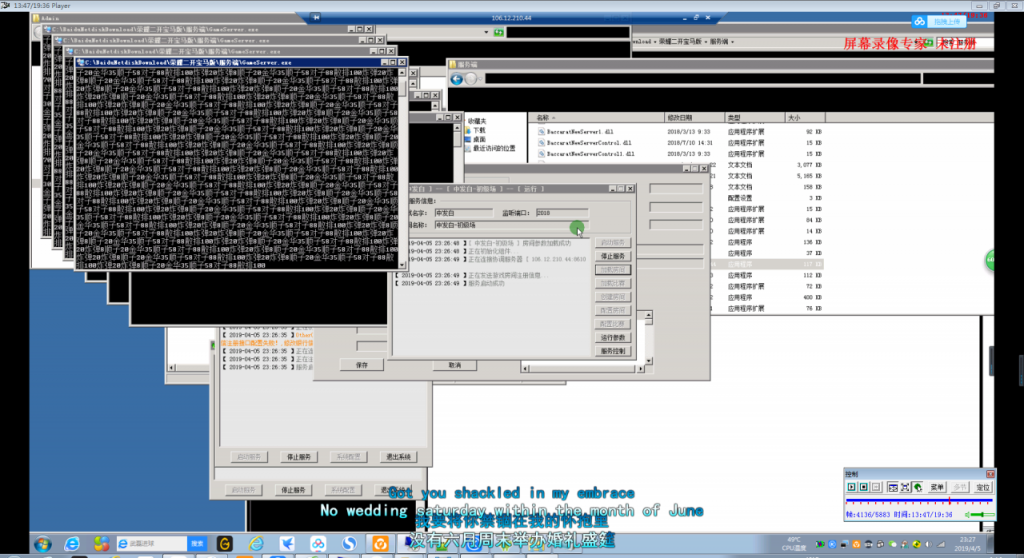Click the 取消 button
The width and height of the screenshot is (1024, 558).
coord(454,365)
